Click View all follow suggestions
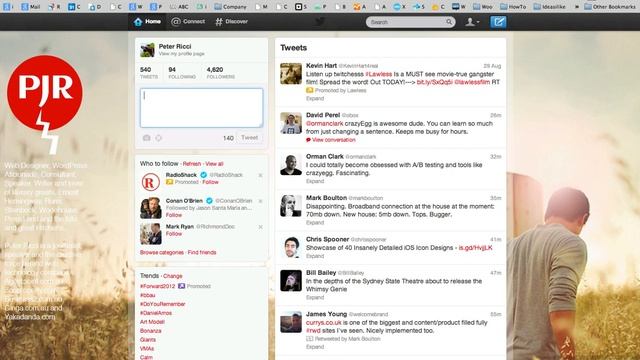640x360 pixels. 214,164
